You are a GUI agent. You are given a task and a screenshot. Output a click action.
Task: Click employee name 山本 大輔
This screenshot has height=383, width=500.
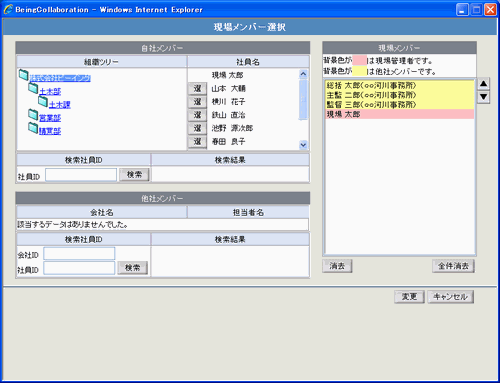229,89
